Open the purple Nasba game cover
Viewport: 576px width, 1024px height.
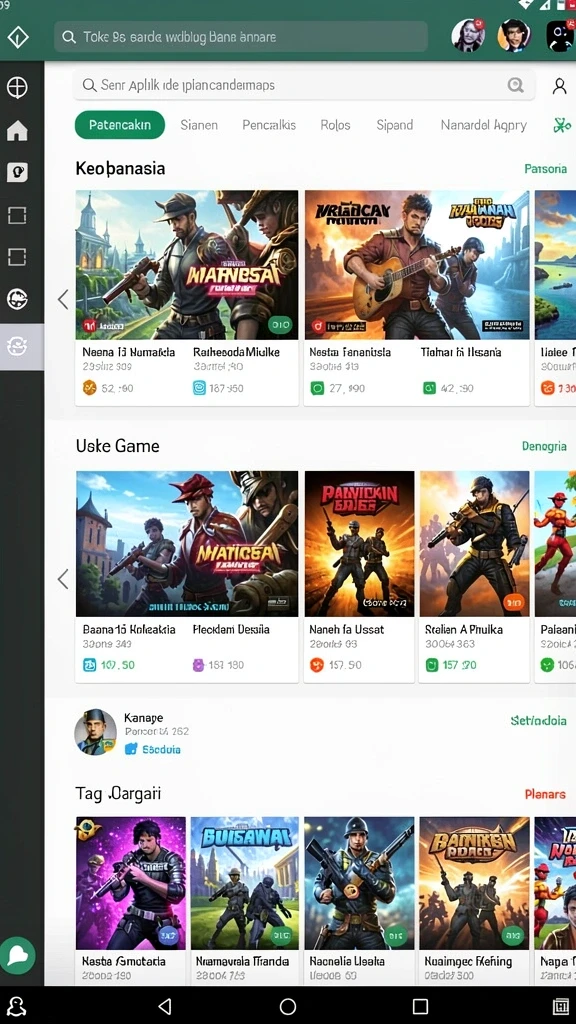[131, 883]
